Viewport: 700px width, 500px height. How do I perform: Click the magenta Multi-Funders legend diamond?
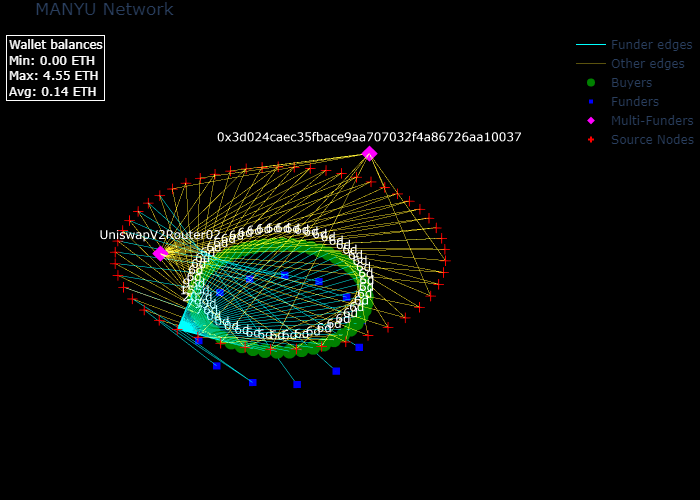(x=591, y=121)
